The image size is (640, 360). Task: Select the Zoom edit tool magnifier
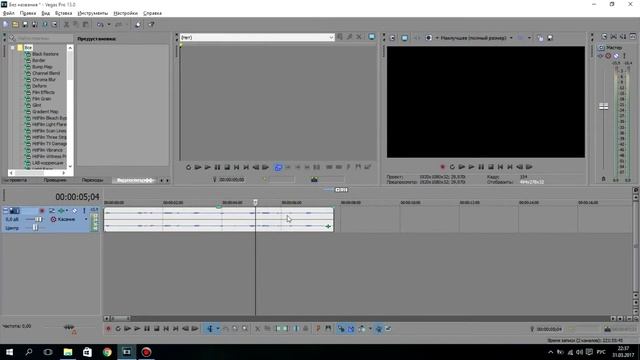click(244, 329)
